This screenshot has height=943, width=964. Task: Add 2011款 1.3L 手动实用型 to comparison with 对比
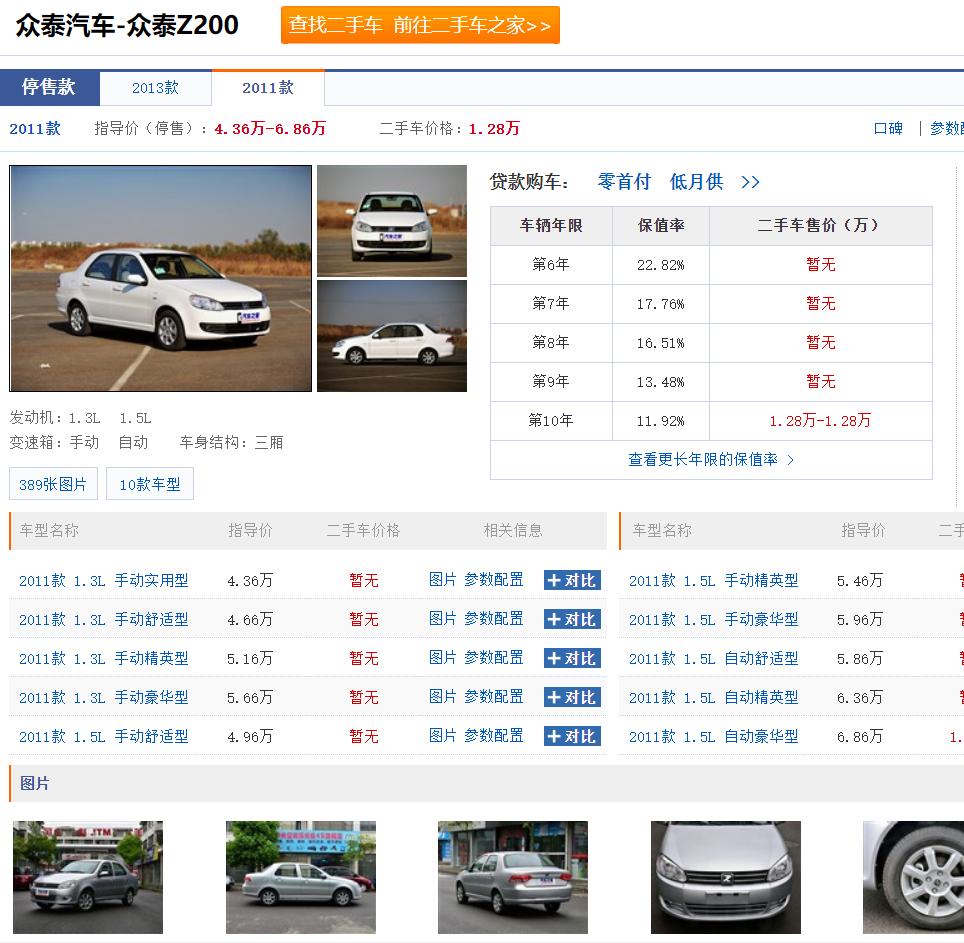tap(571, 580)
